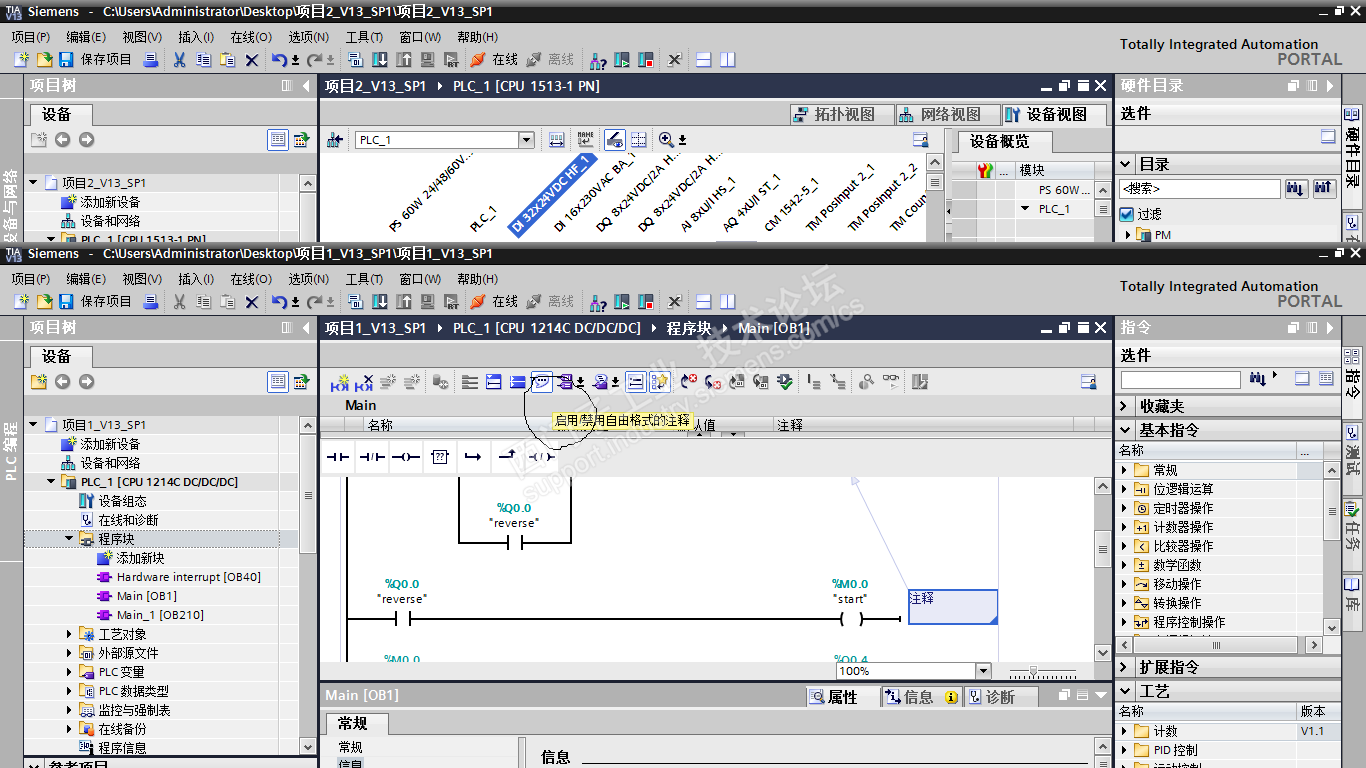Open 在线(O) menu in 项目1 window
The width and height of the screenshot is (1366, 768).
tap(250, 279)
